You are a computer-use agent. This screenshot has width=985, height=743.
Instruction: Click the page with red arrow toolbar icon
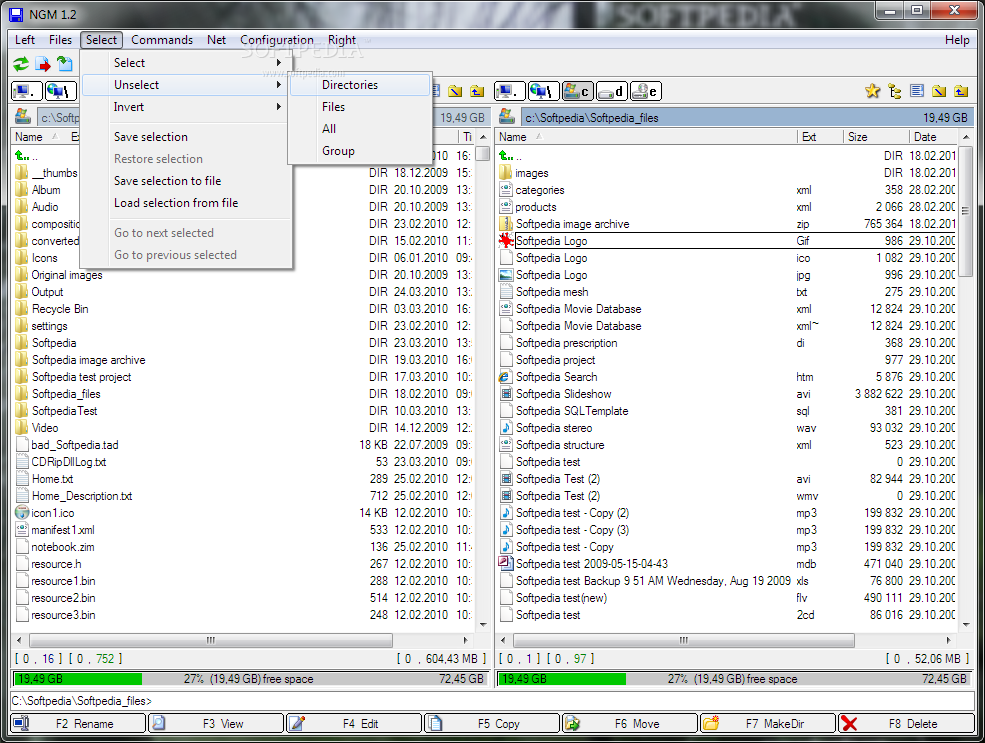pyautogui.click(x=43, y=63)
